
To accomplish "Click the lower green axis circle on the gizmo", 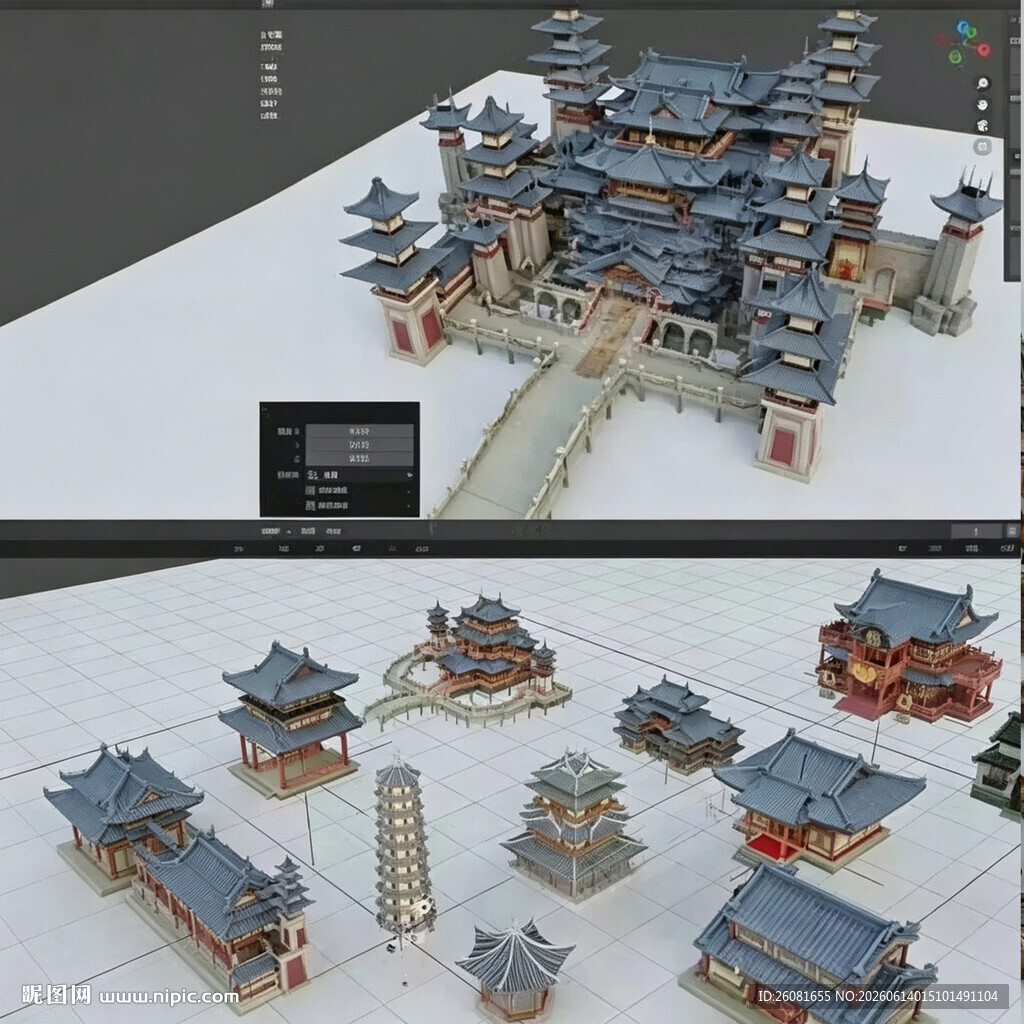I will [955, 57].
